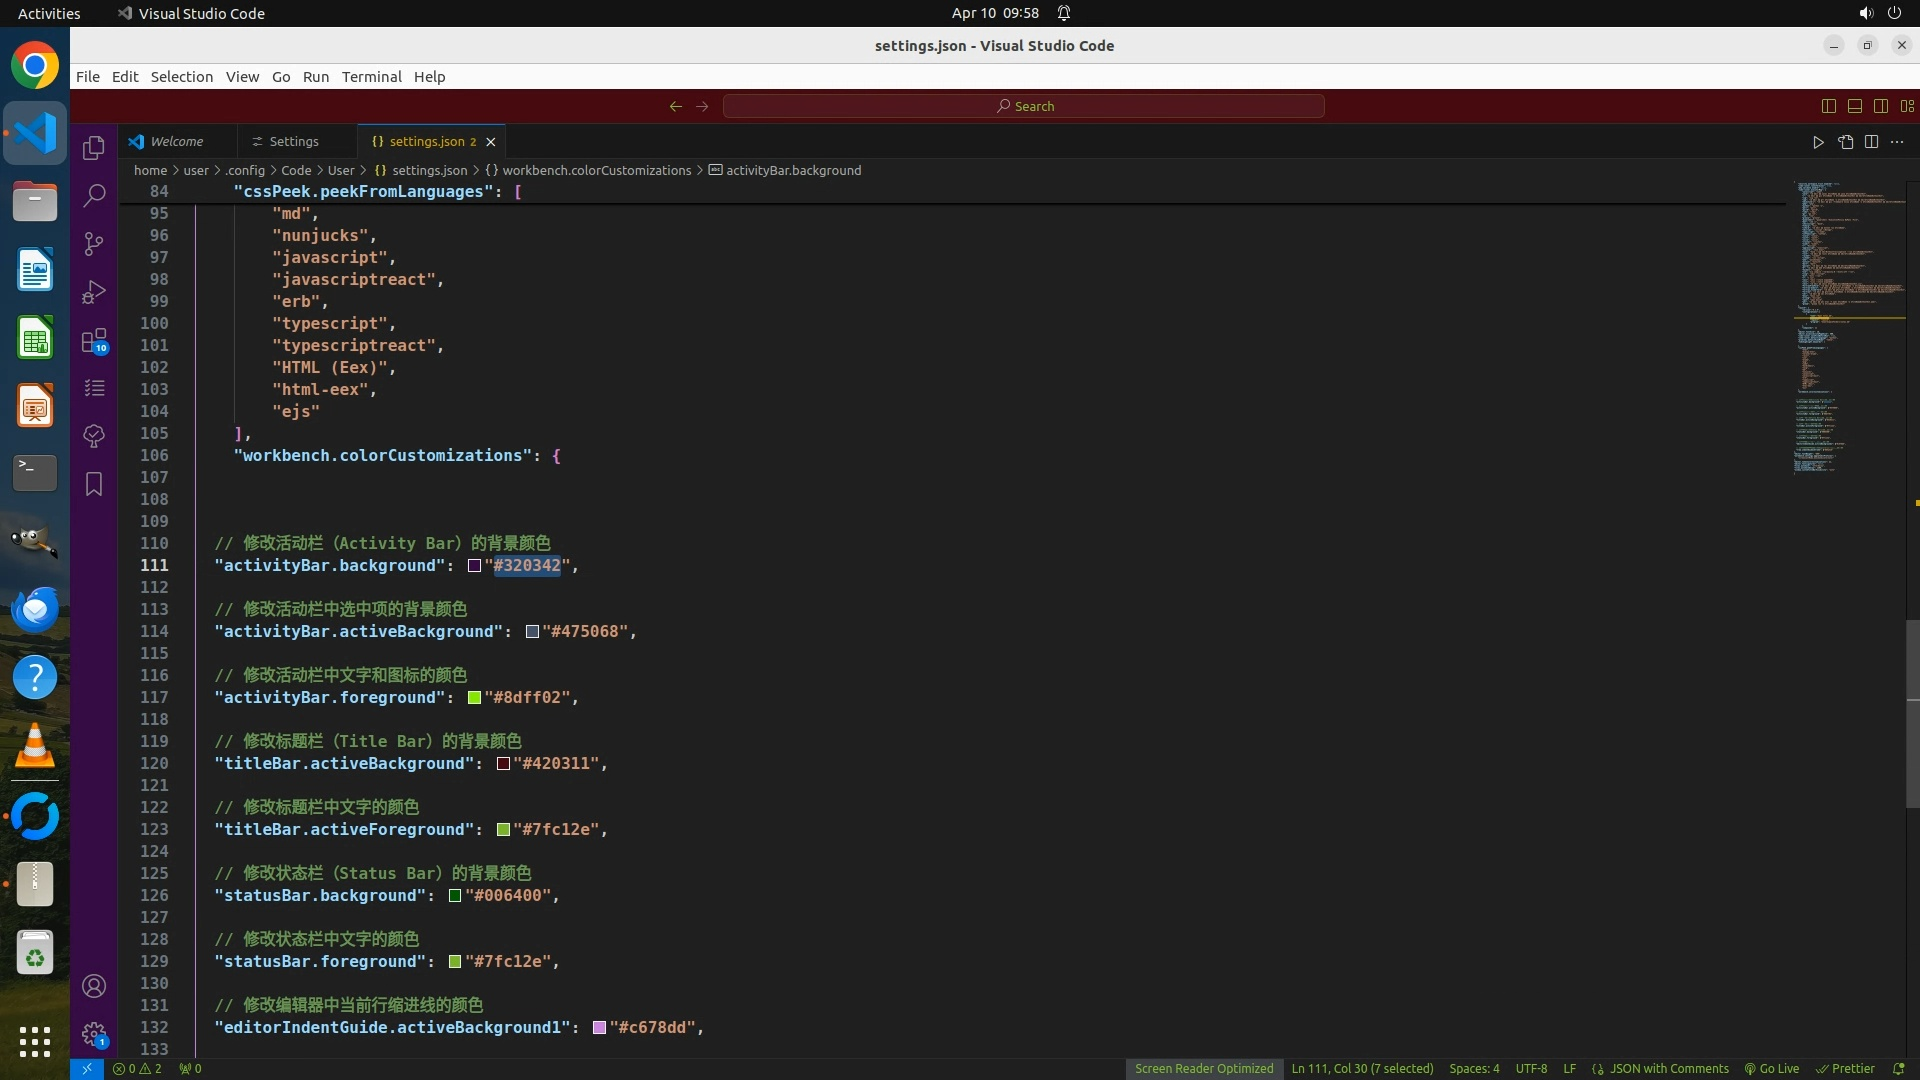Click the Search command center field
Viewport: 1920px width, 1080px height.
[1024, 106]
